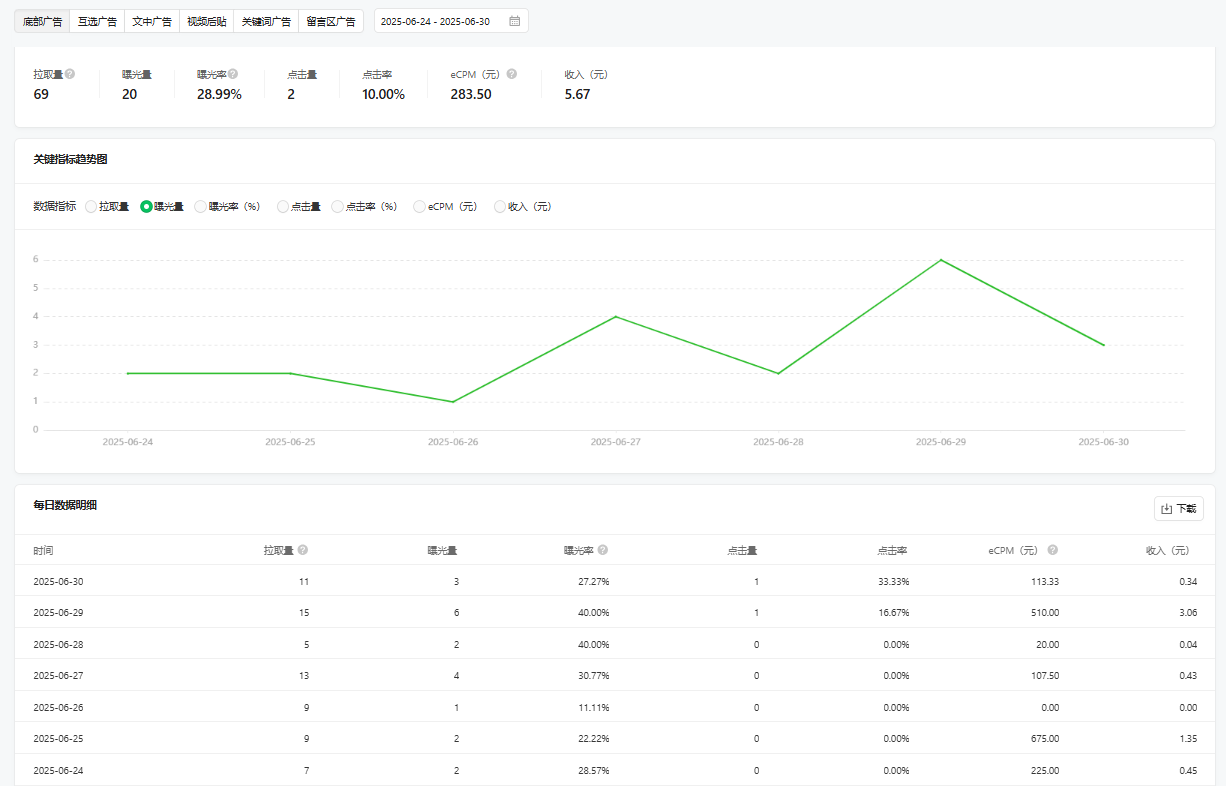This screenshot has height=786, width=1226.
Task: Click the 下载 download button
Action: 1178,508
